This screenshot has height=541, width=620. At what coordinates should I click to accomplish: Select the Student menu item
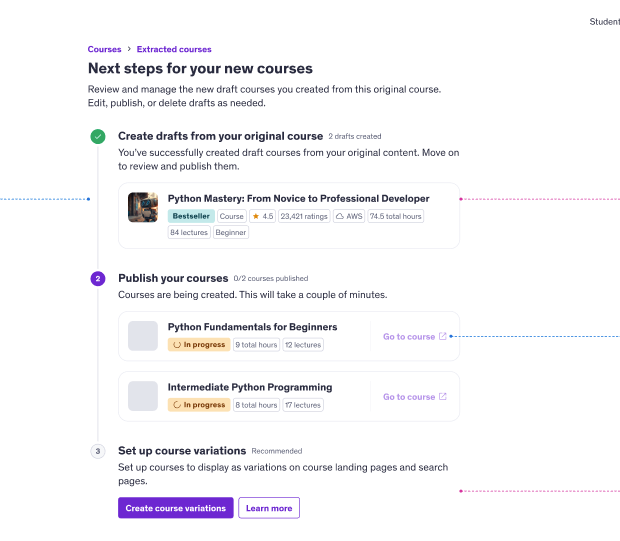pos(604,21)
